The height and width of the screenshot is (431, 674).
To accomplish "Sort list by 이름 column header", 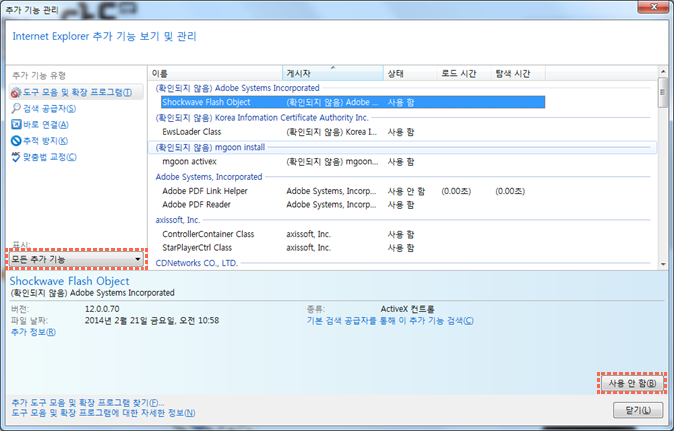I will click(215, 73).
